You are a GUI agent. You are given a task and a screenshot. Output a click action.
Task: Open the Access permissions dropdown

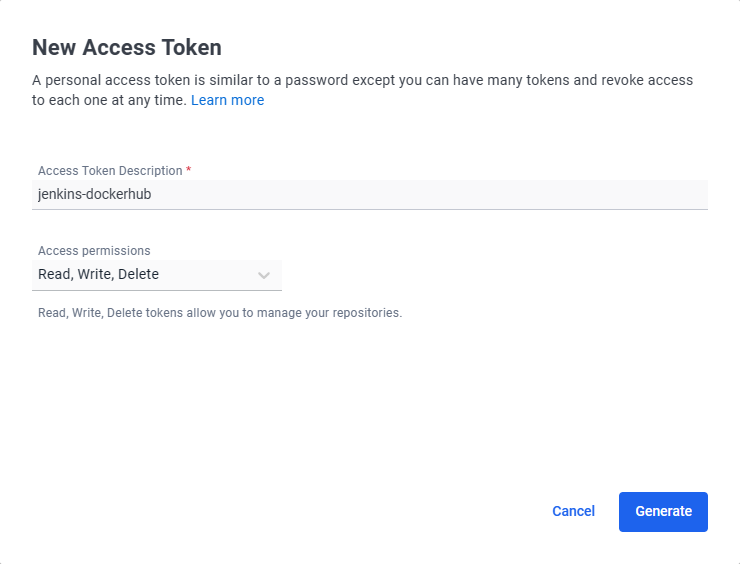pyautogui.click(x=157, y=275)
